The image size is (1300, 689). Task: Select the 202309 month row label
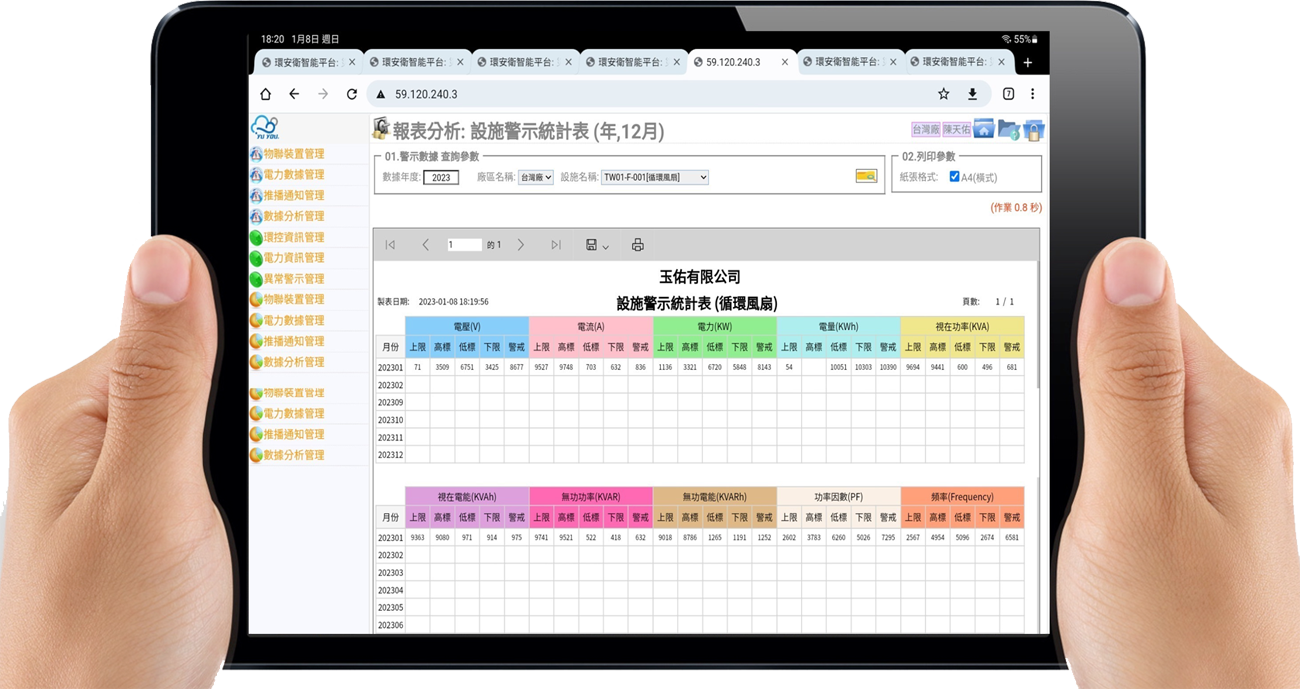(390, 403)
